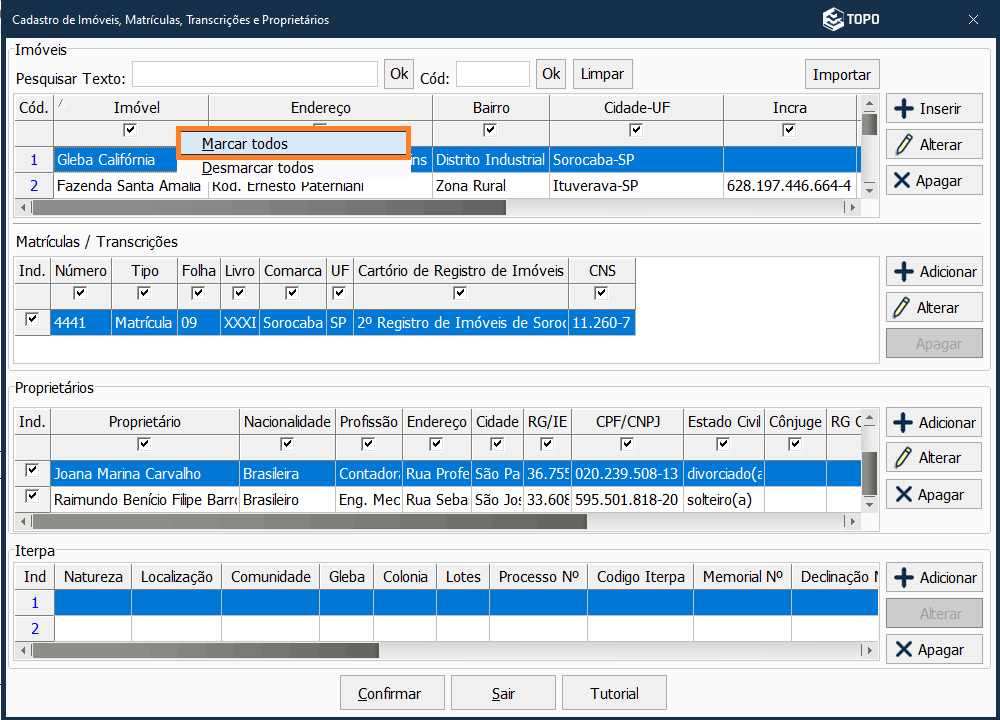
Task: Click the Alterar pencil icon for Matrículas
Action: [903, 308]
